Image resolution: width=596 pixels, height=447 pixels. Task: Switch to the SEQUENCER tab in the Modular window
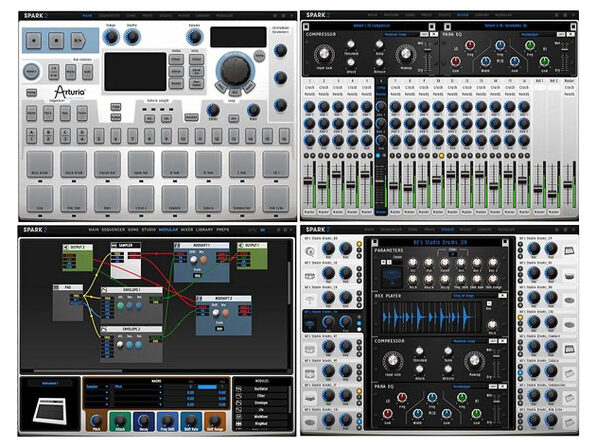(113, 230)
